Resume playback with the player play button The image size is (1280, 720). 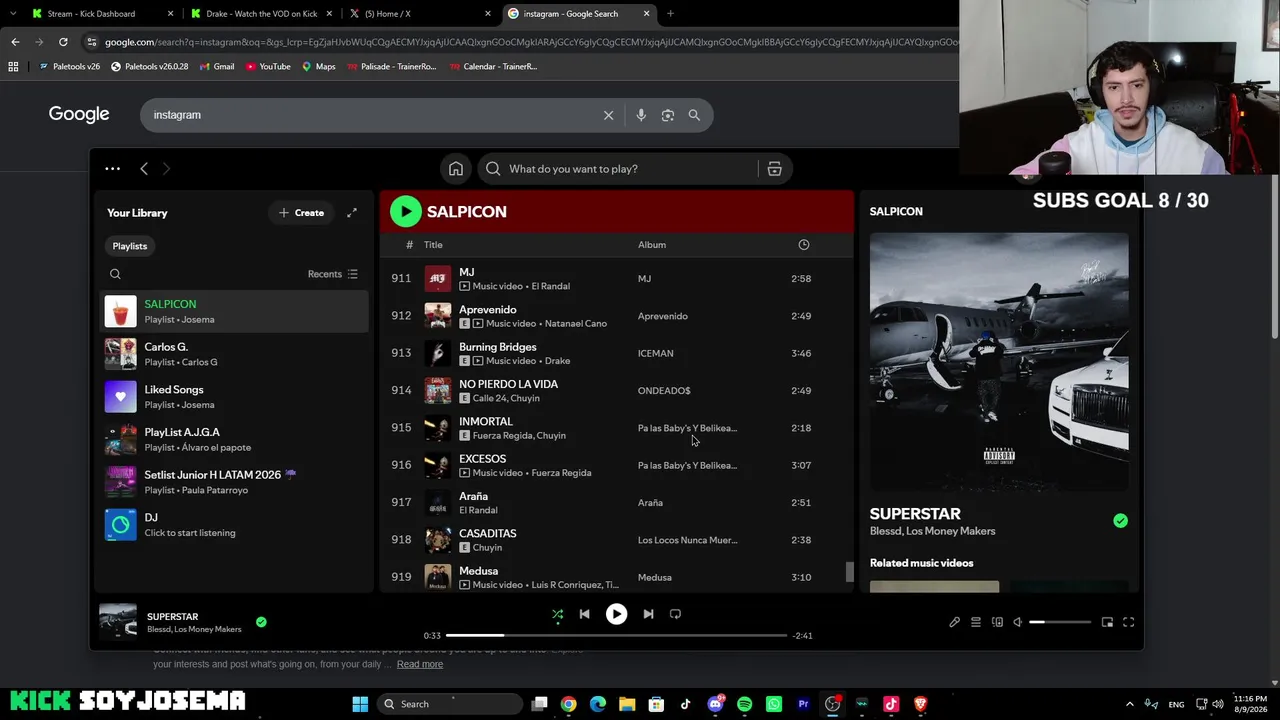point(616,614)
